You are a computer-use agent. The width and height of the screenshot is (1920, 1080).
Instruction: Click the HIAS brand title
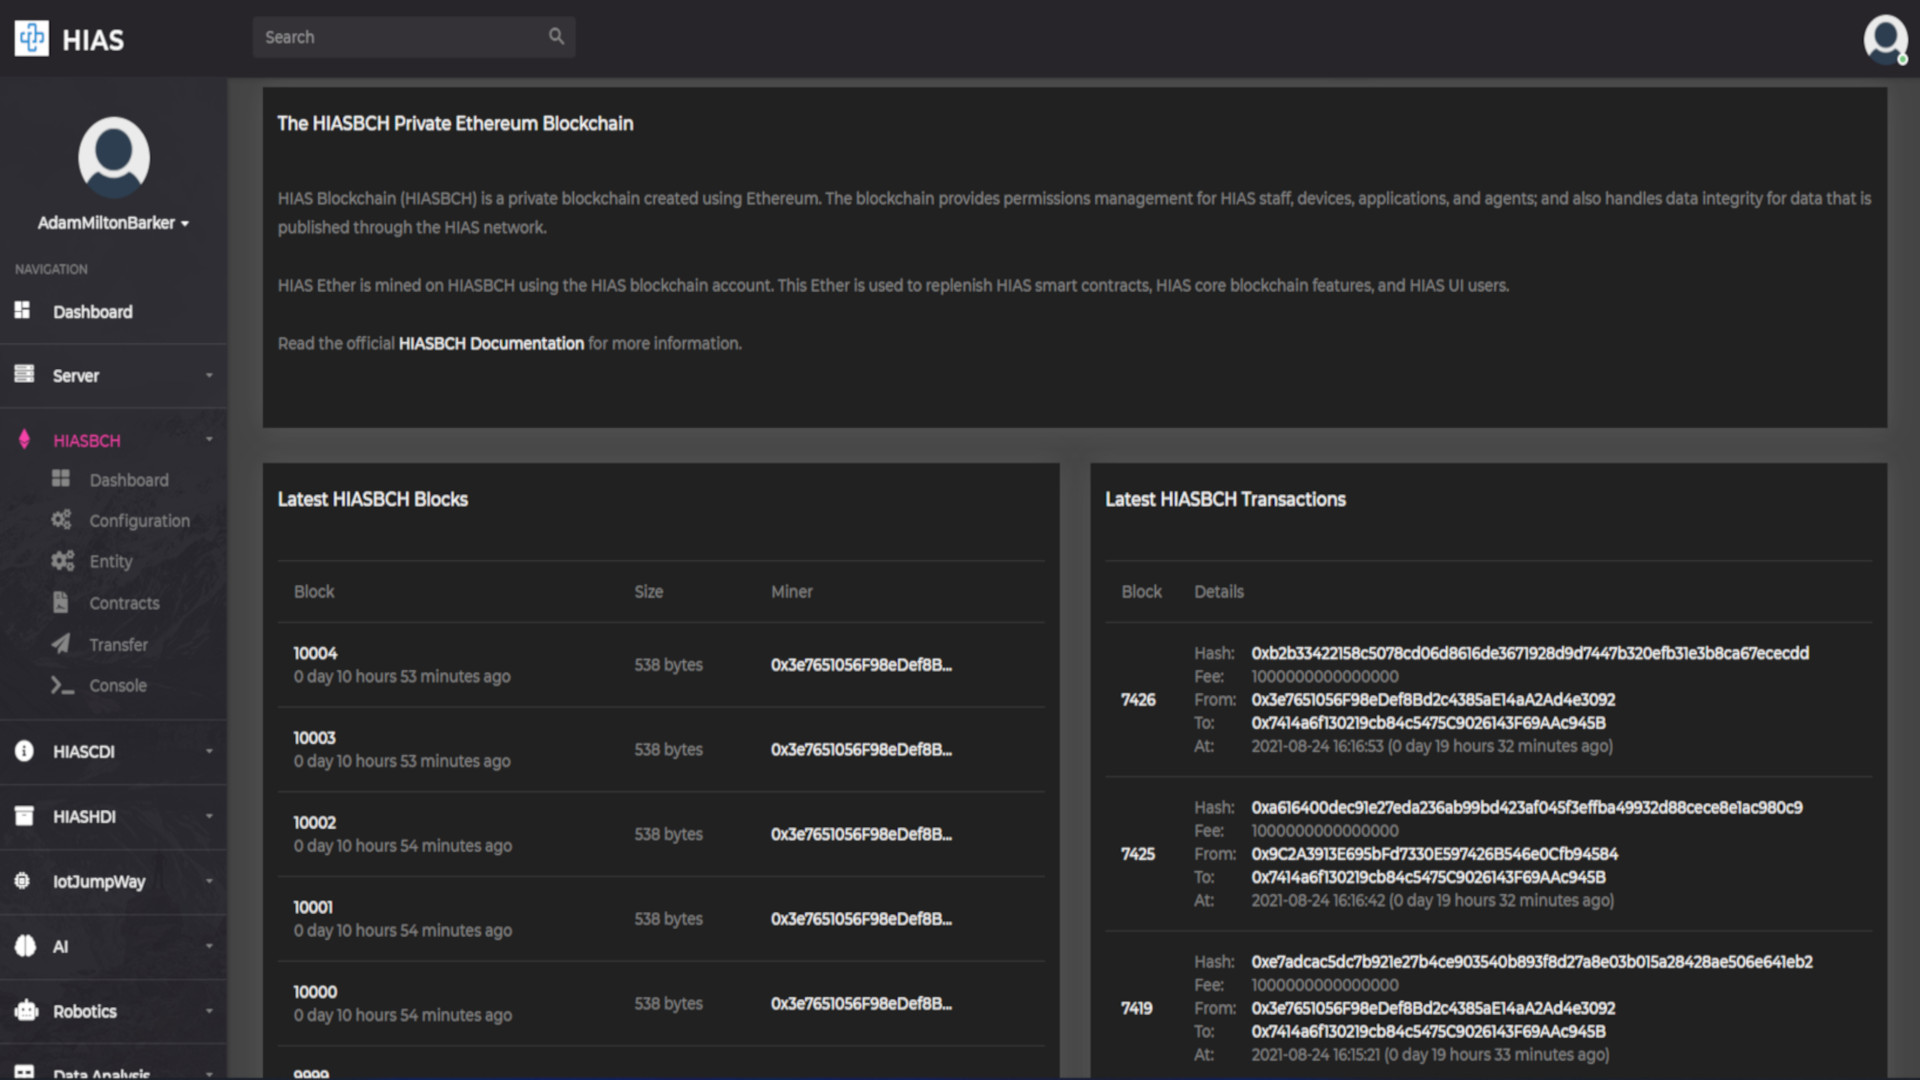tap(93, 40)
